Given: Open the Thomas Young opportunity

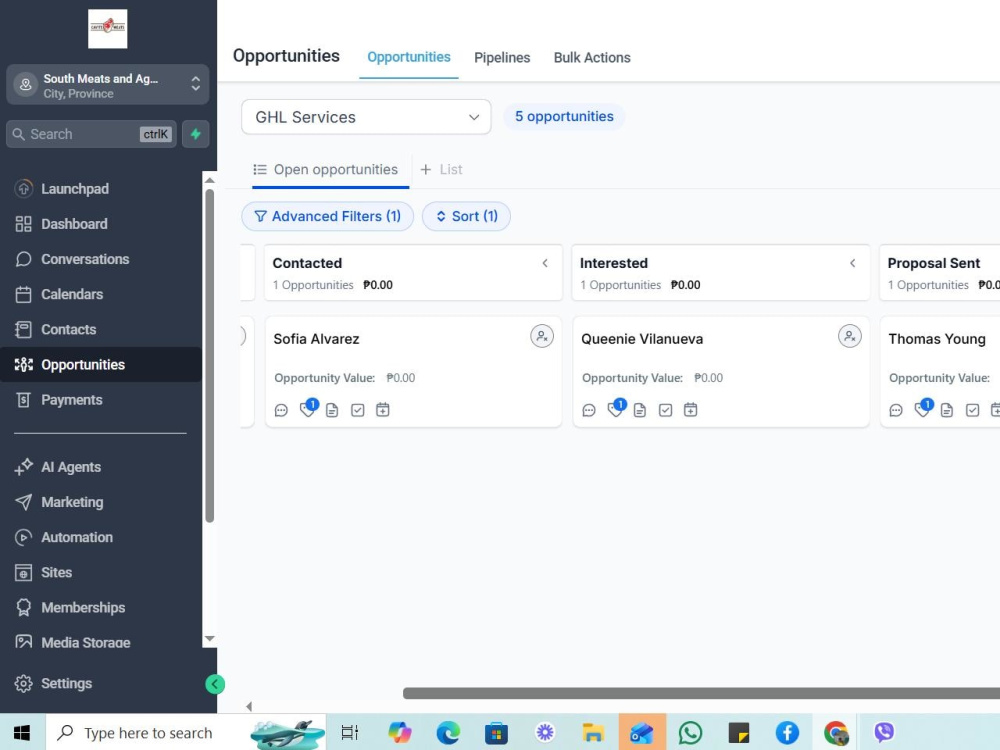Looking at the screenshot, I should tap(937, 339).
